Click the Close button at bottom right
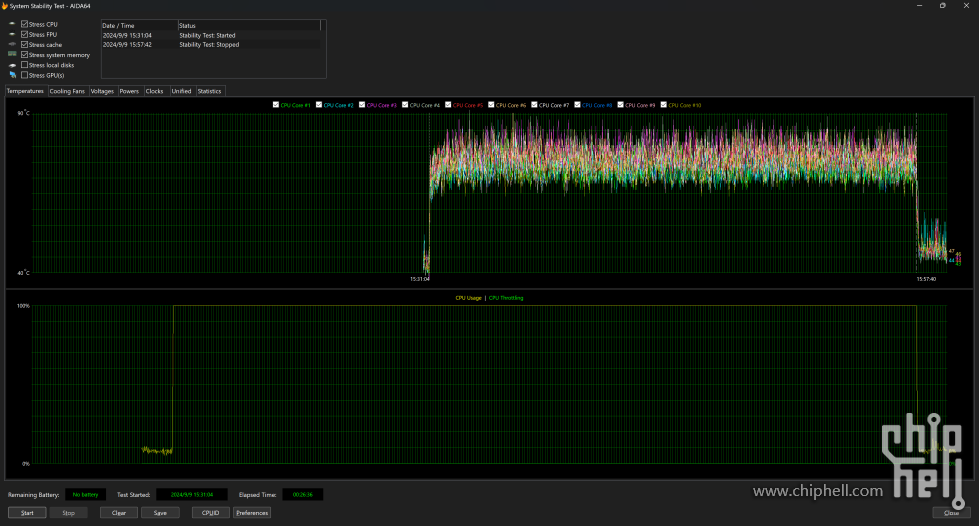 (x=952, y=513)
